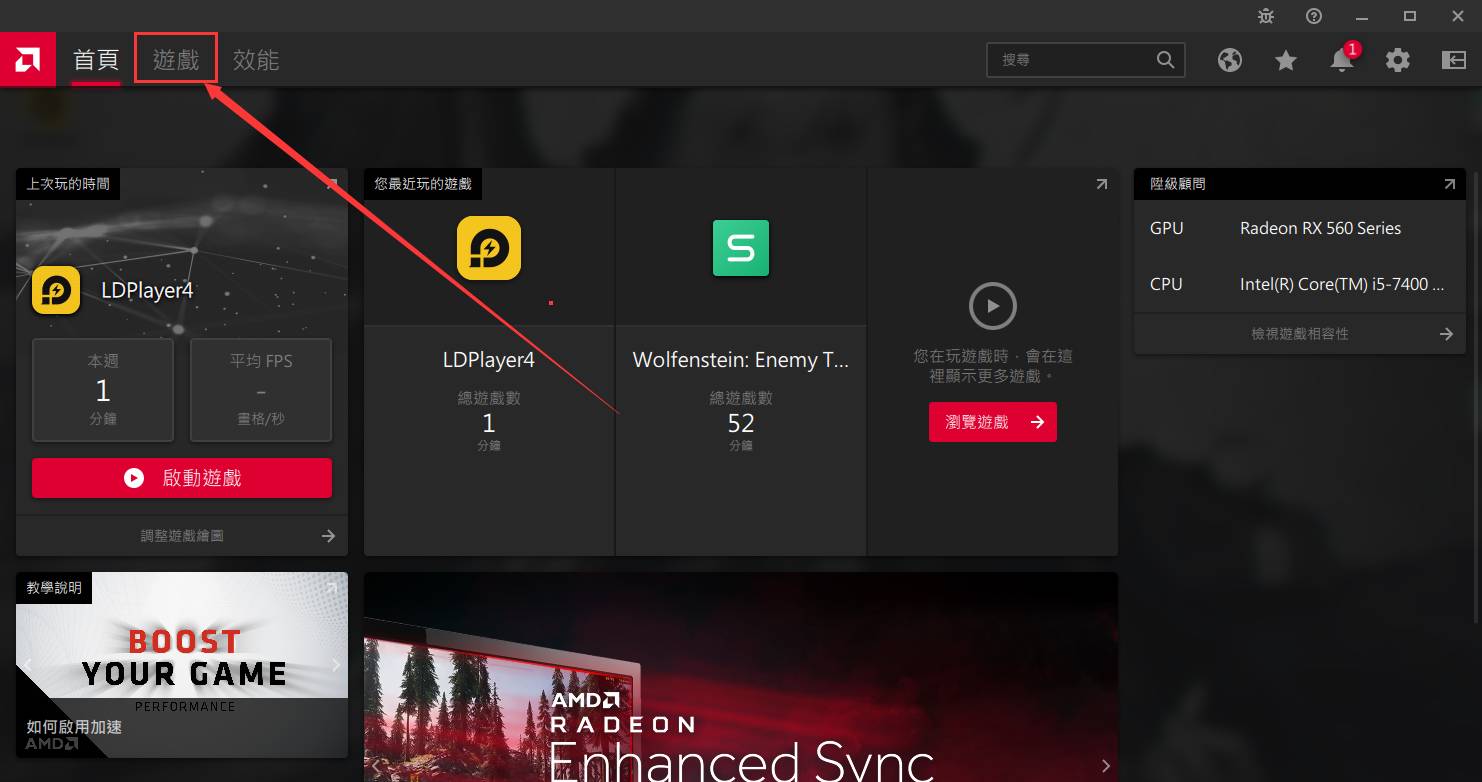
Task: Switch to the 效能 tab
Action: coord(256,60)
